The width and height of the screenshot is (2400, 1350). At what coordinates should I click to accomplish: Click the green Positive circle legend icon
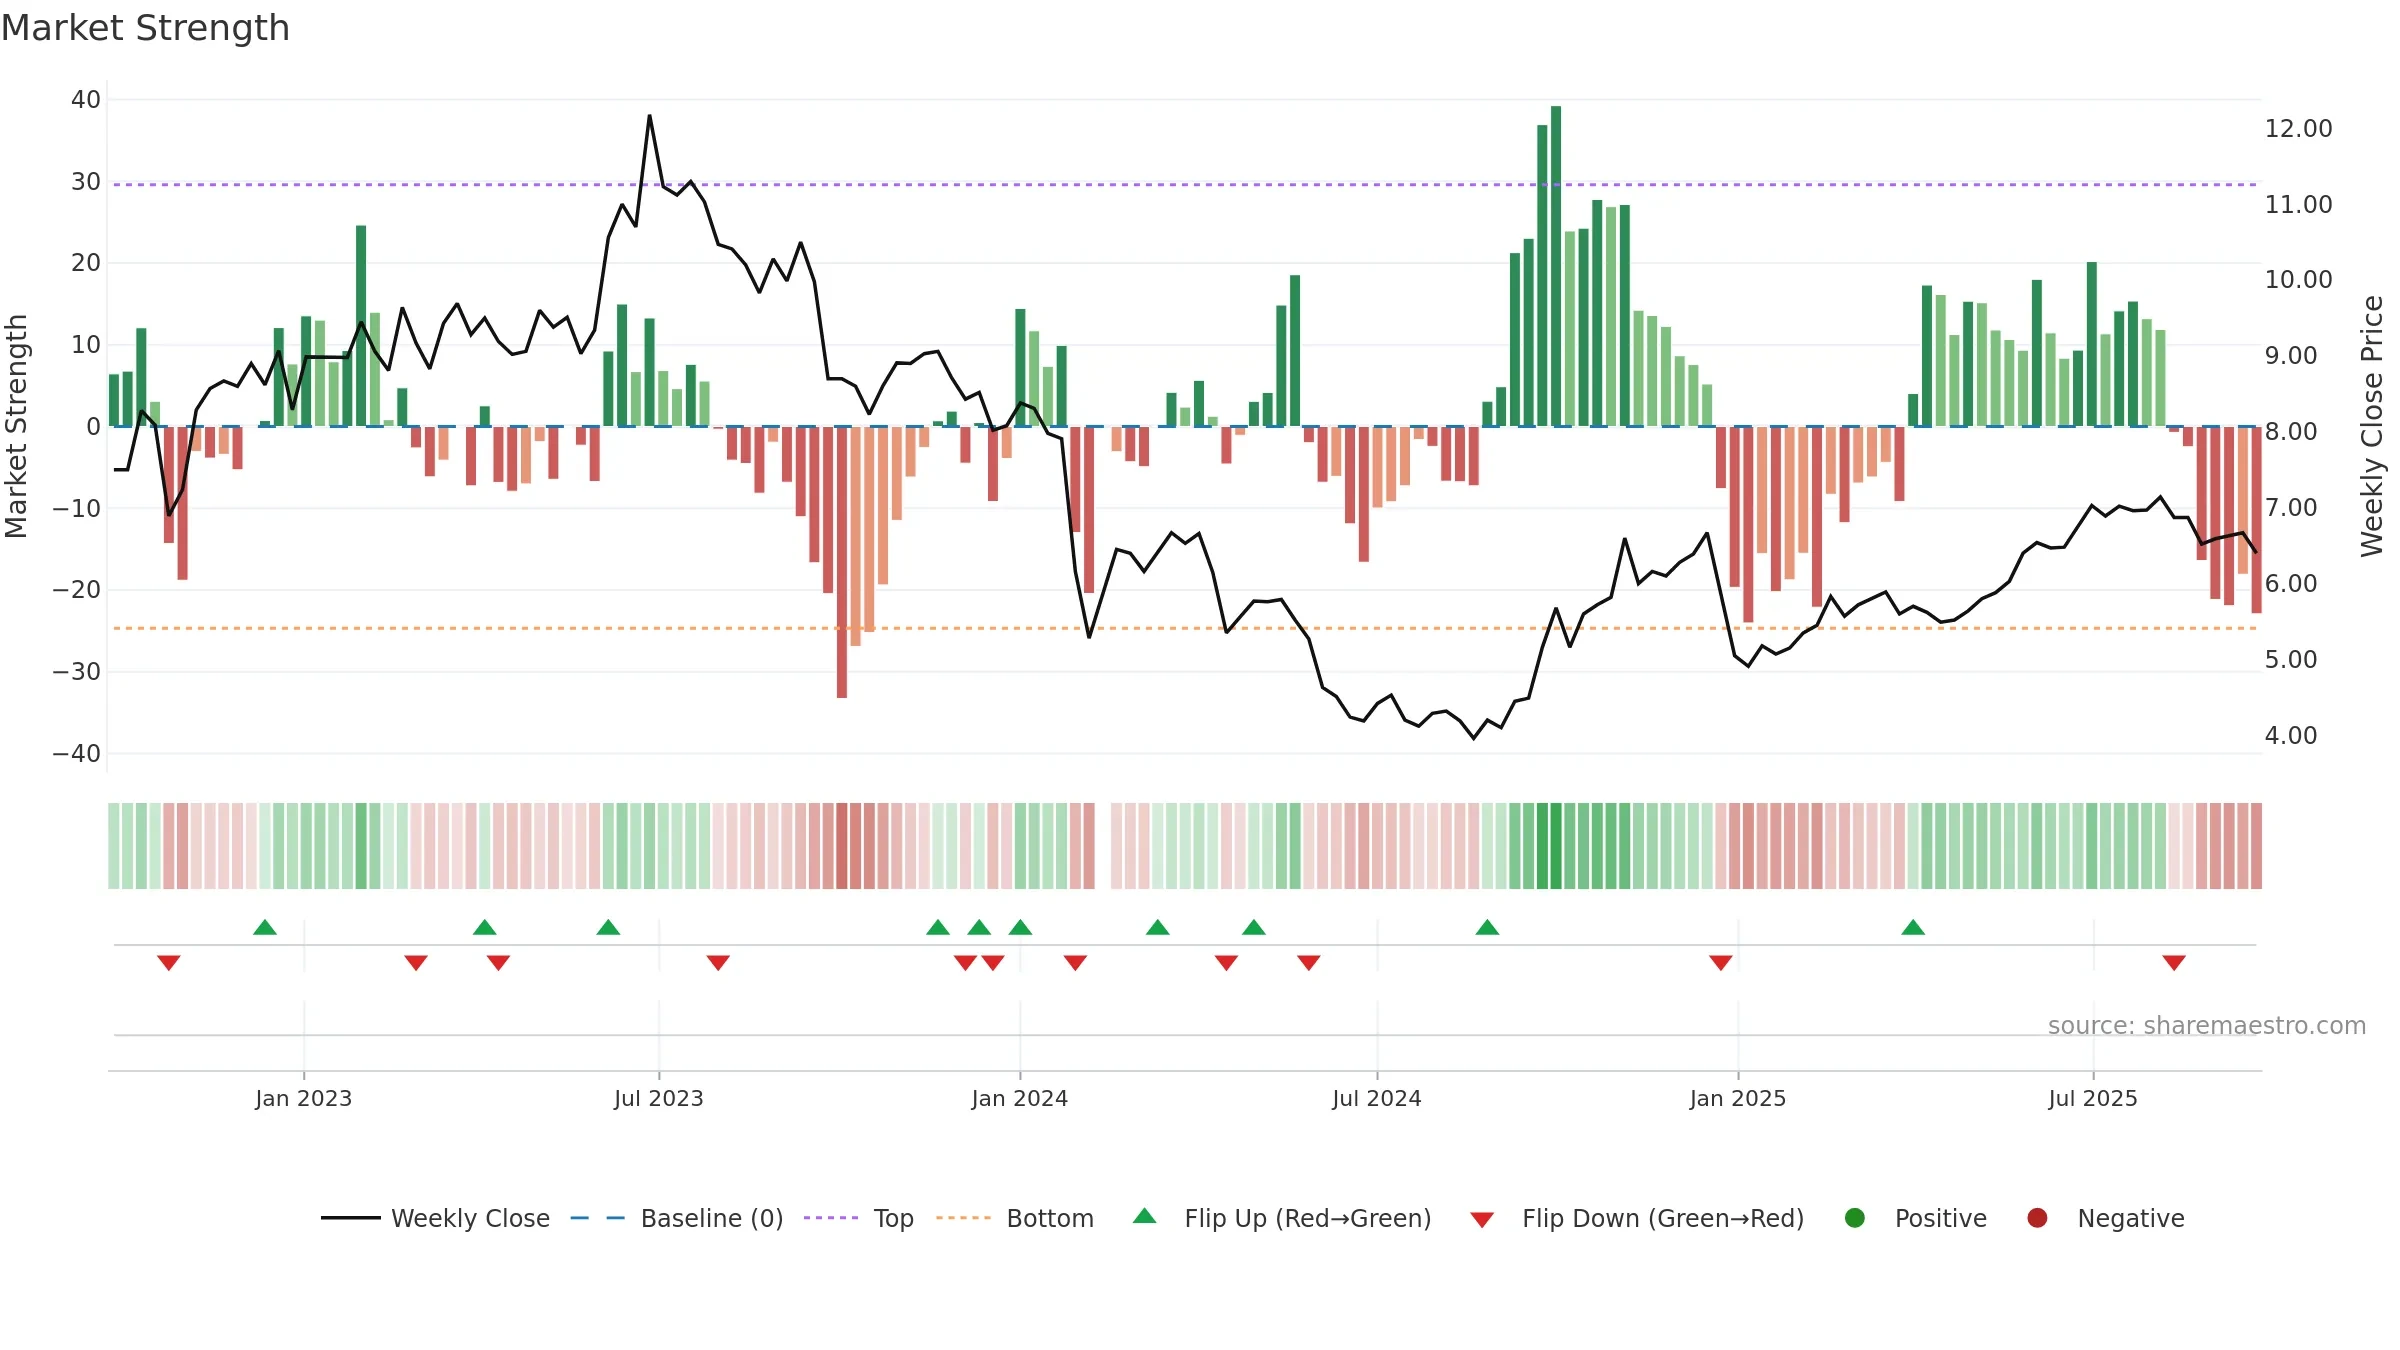(1855, 1218)
